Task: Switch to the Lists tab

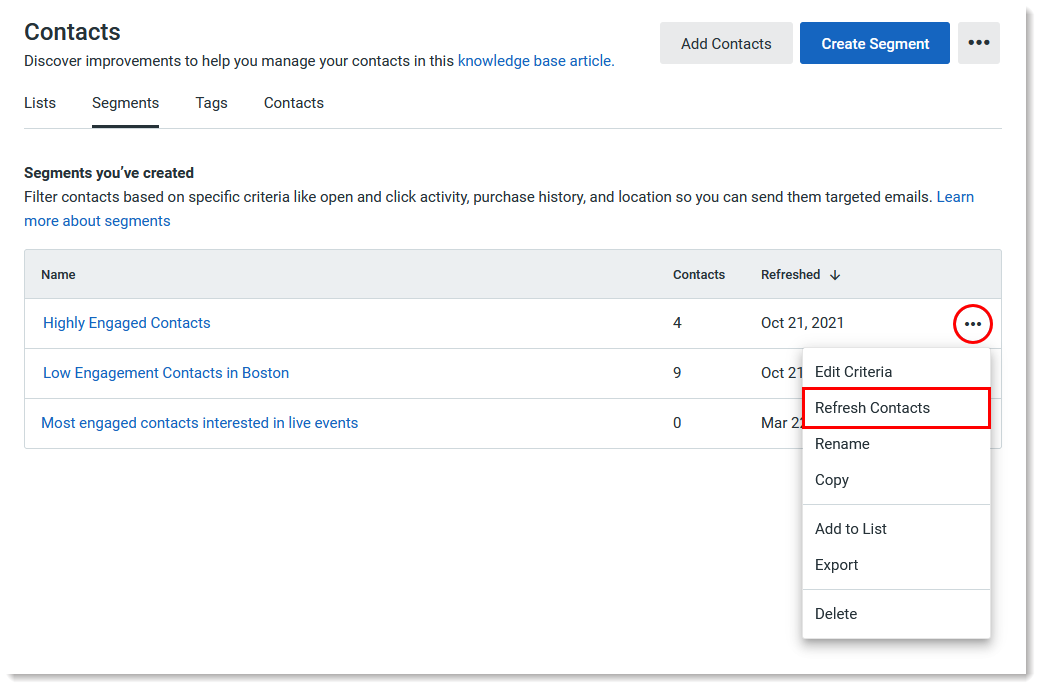Action: [40, 102]
